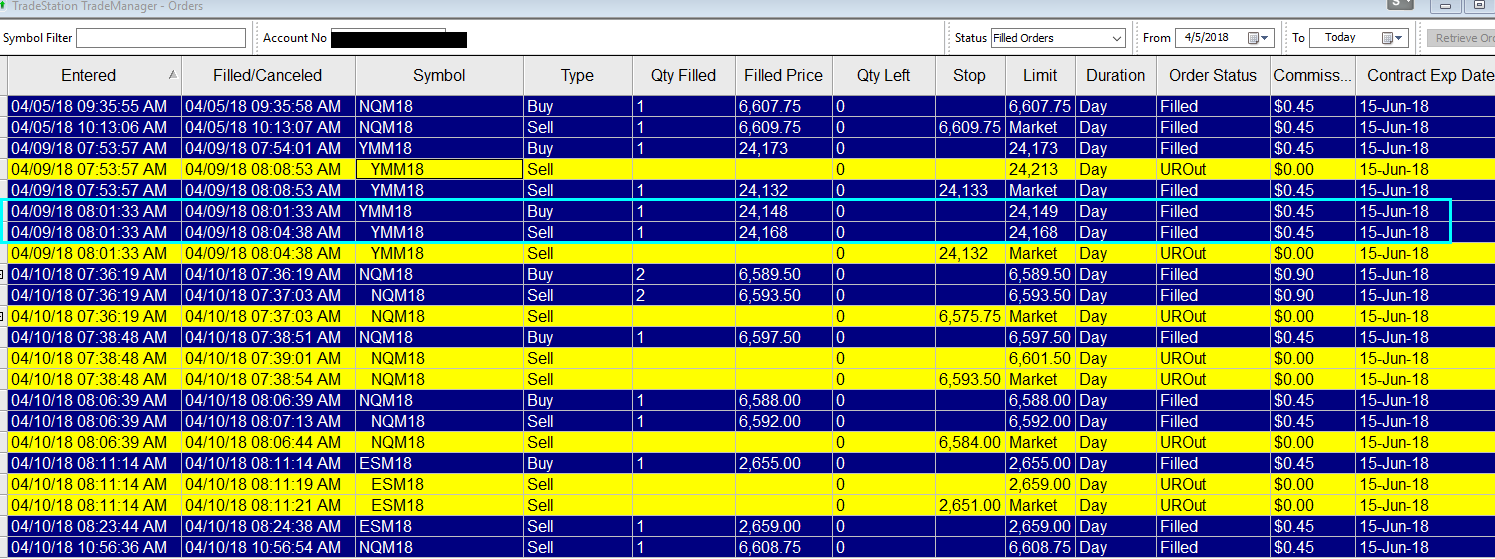Click the Symbol column header
The width and height of the screenshot is (1495, 559).
(x=439, y=75)
